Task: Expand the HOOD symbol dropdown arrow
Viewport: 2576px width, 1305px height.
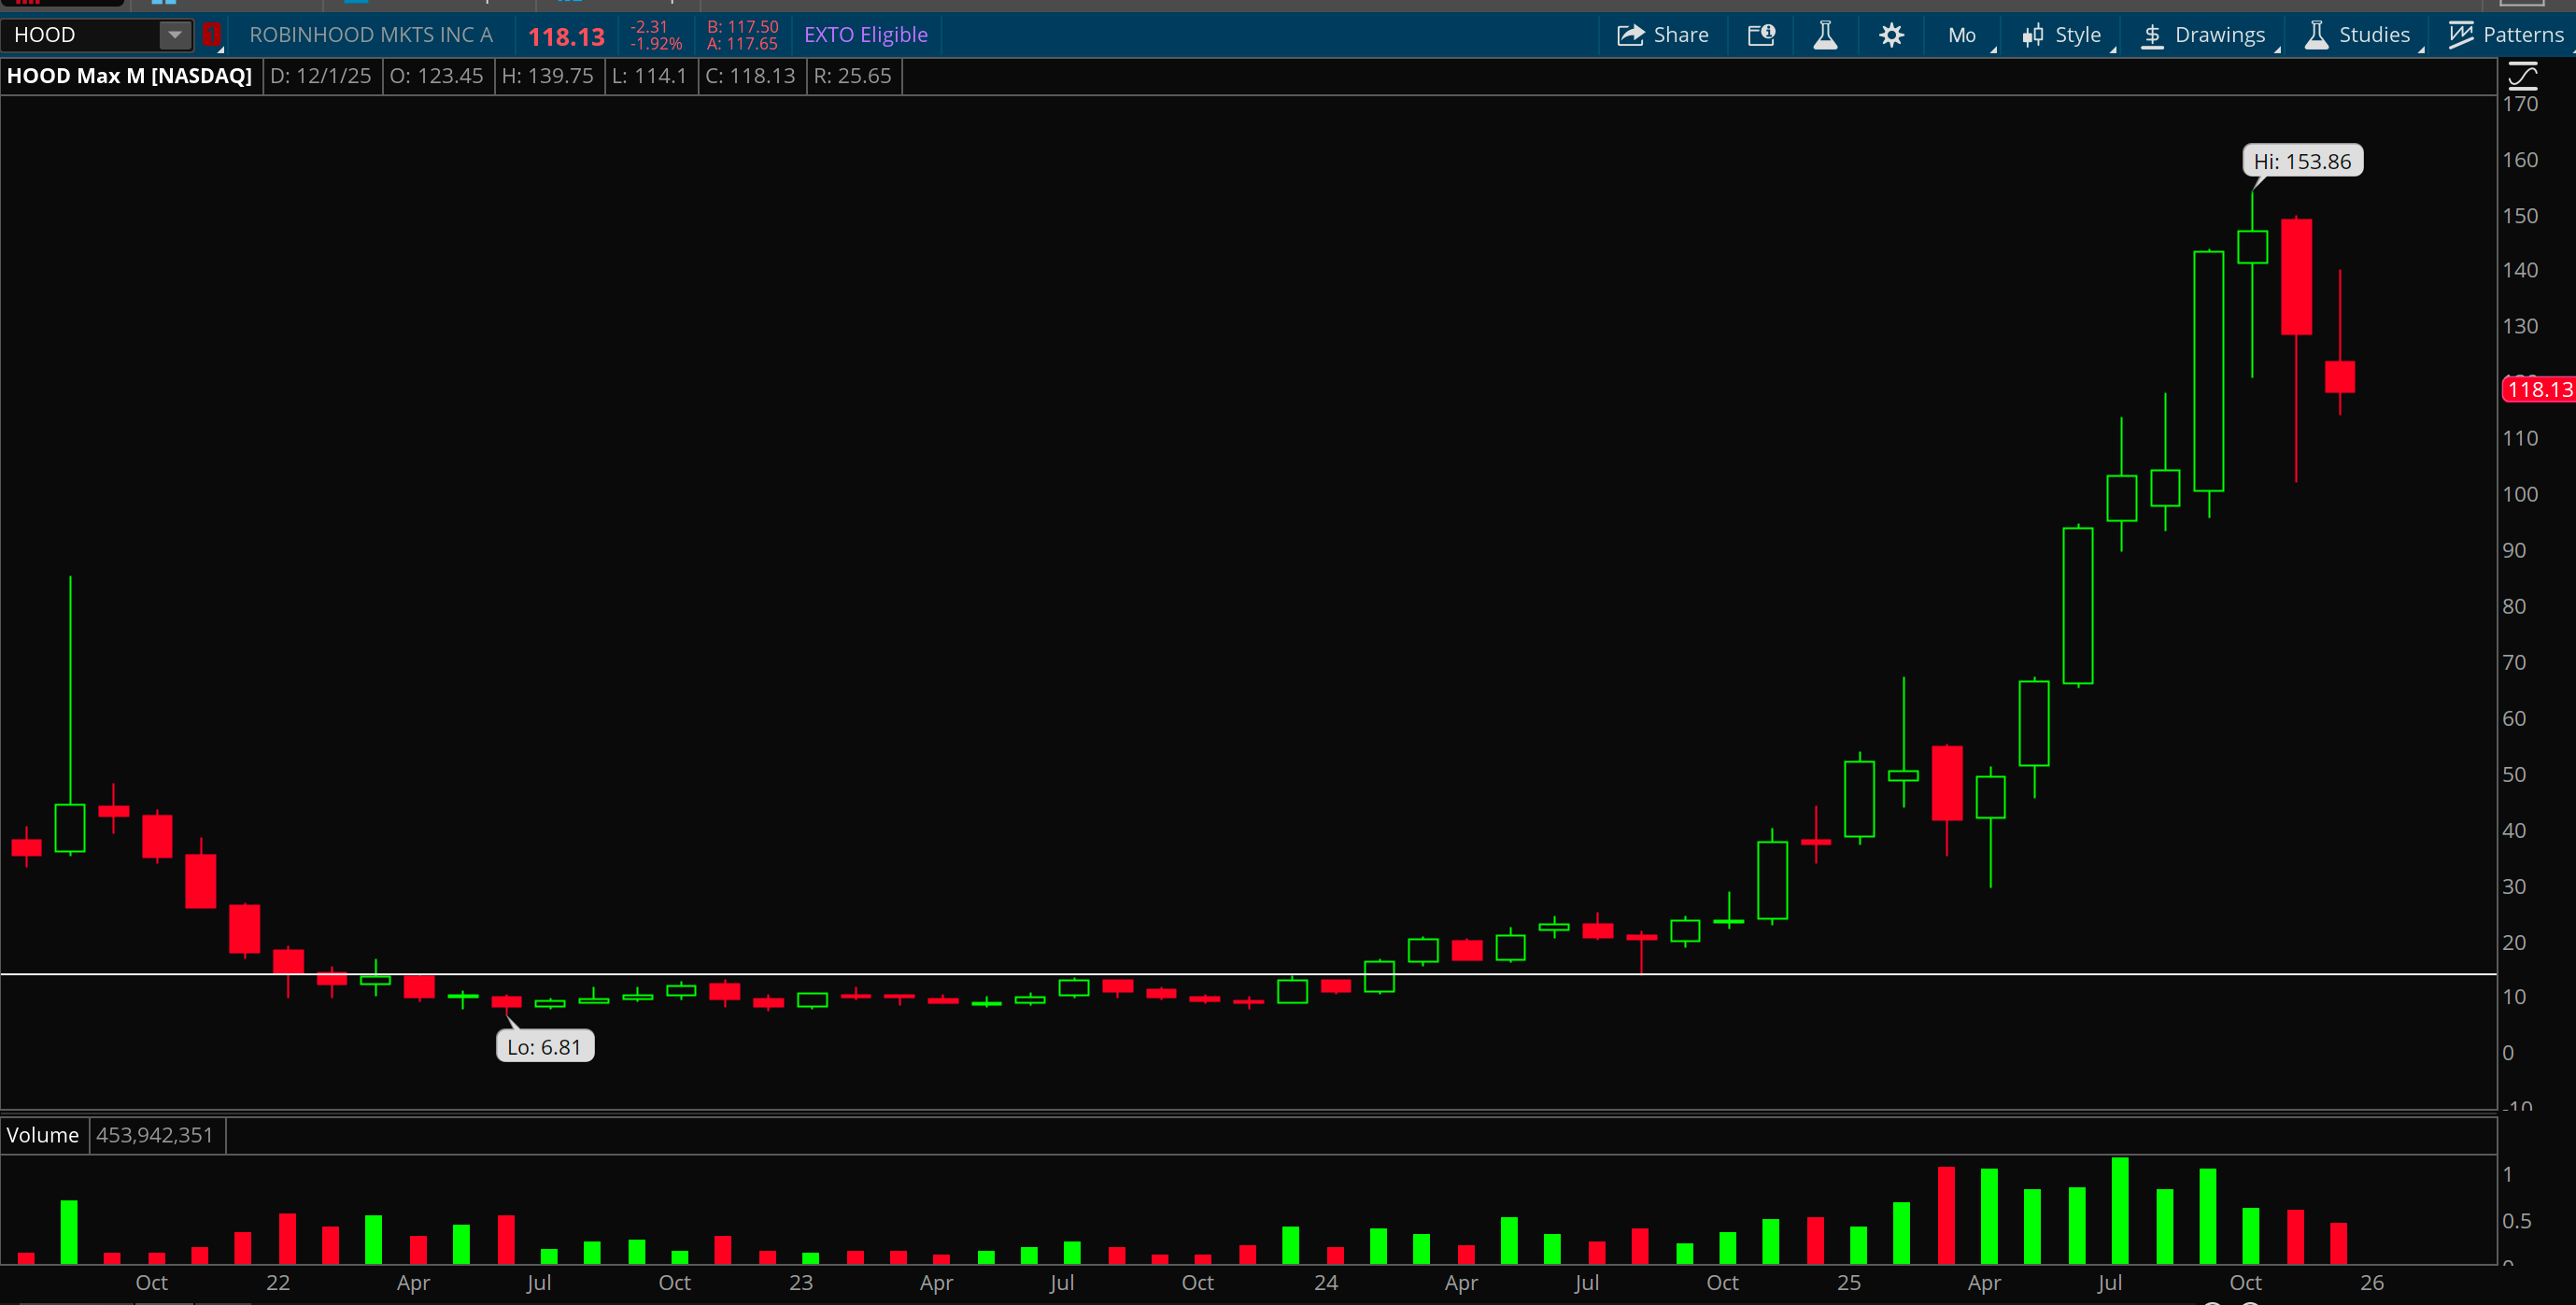Action: pos(175,35)
